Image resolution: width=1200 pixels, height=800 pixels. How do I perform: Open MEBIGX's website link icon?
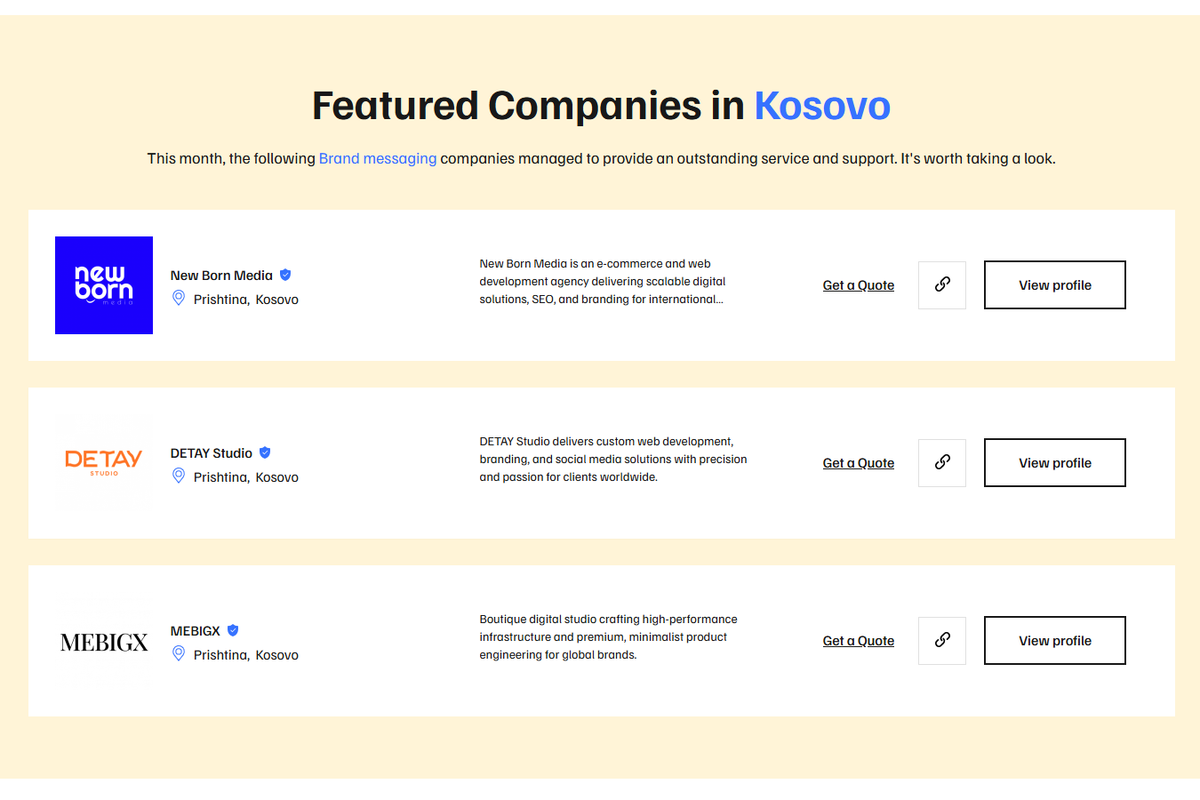pos(941,640)
